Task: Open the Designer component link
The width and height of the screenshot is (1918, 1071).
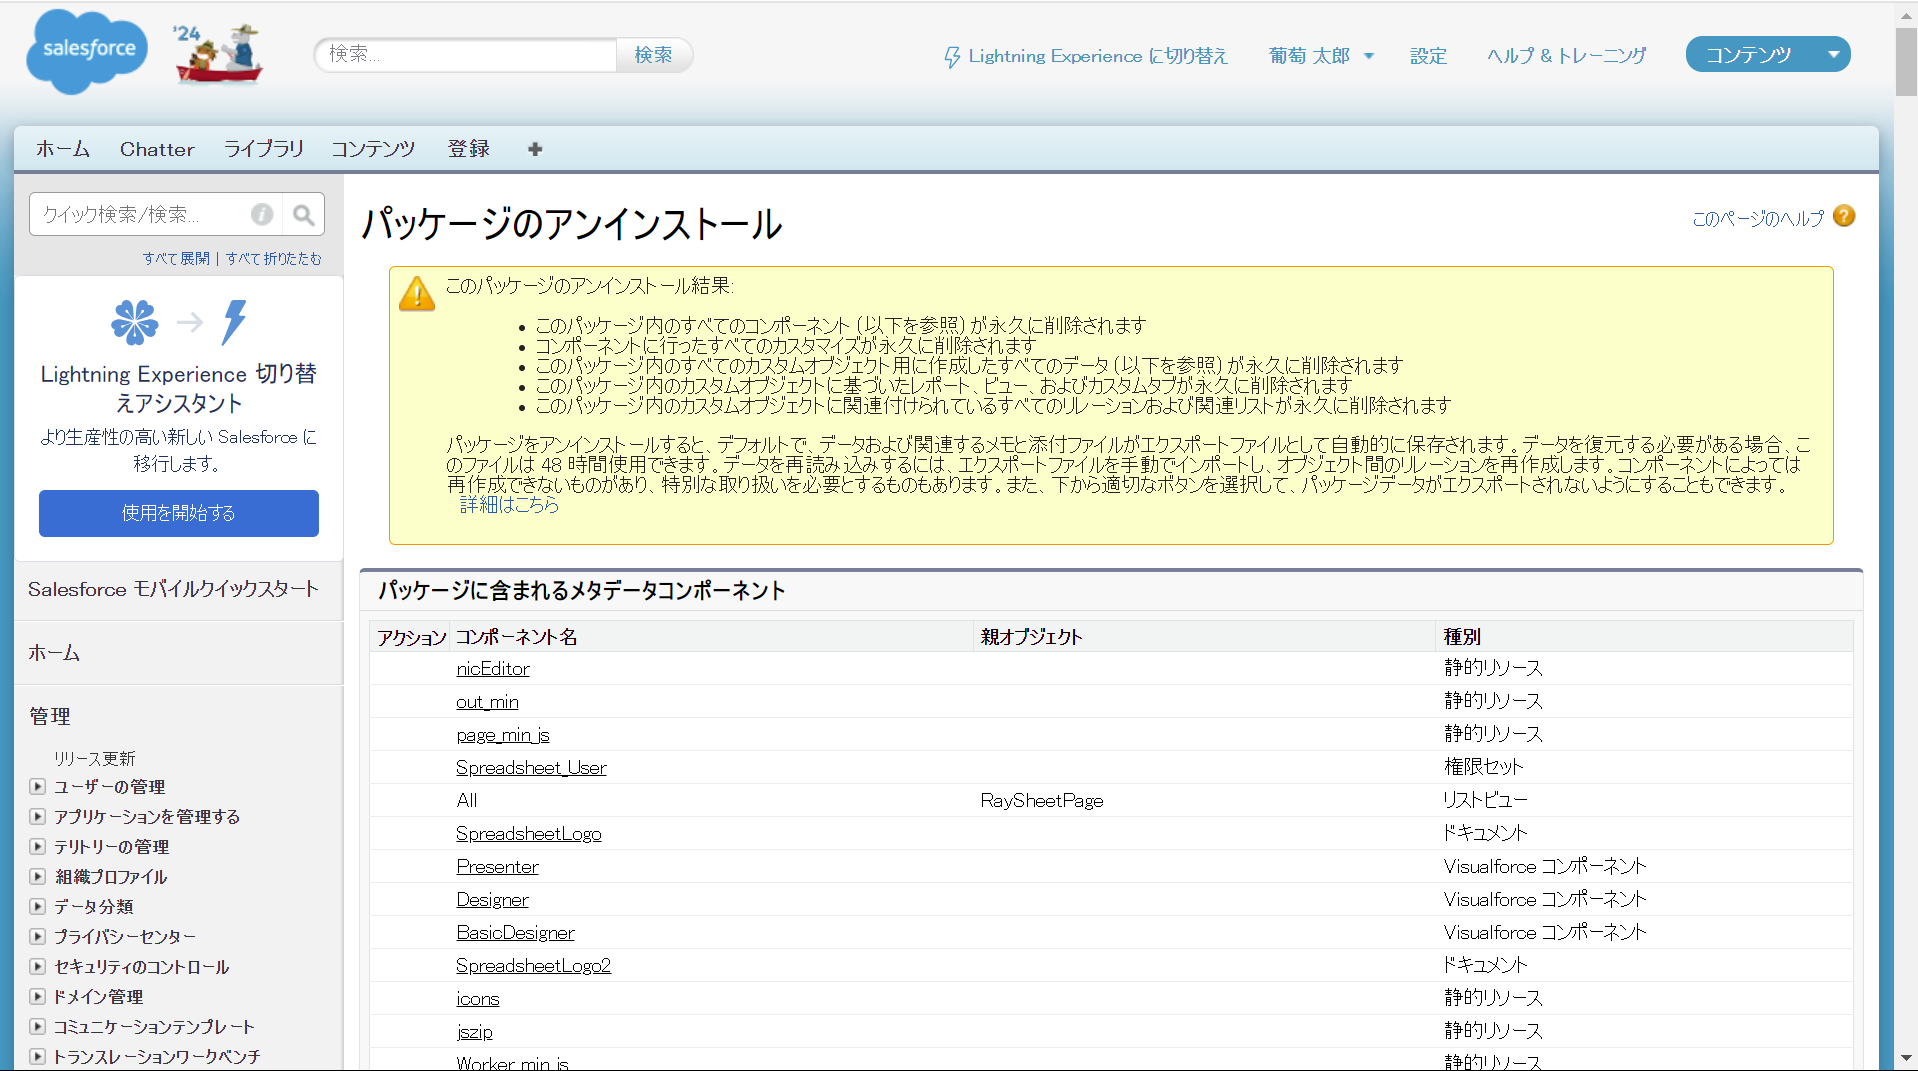Action: coord(492,900)
